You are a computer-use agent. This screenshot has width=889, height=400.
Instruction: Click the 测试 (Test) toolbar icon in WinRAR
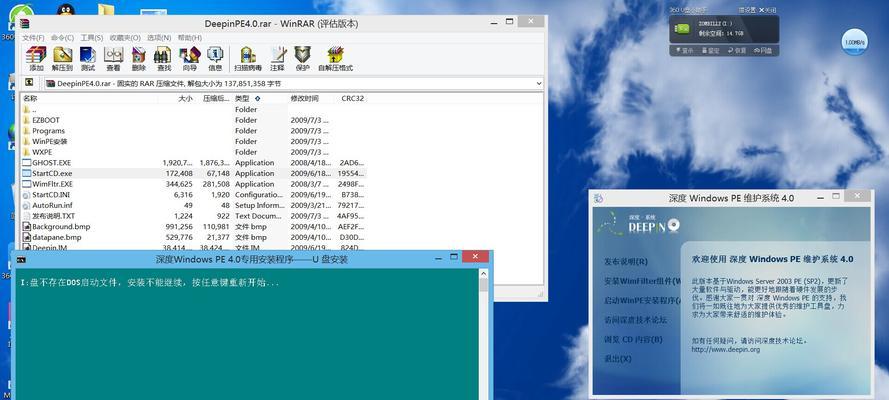(x=88, y=58)
